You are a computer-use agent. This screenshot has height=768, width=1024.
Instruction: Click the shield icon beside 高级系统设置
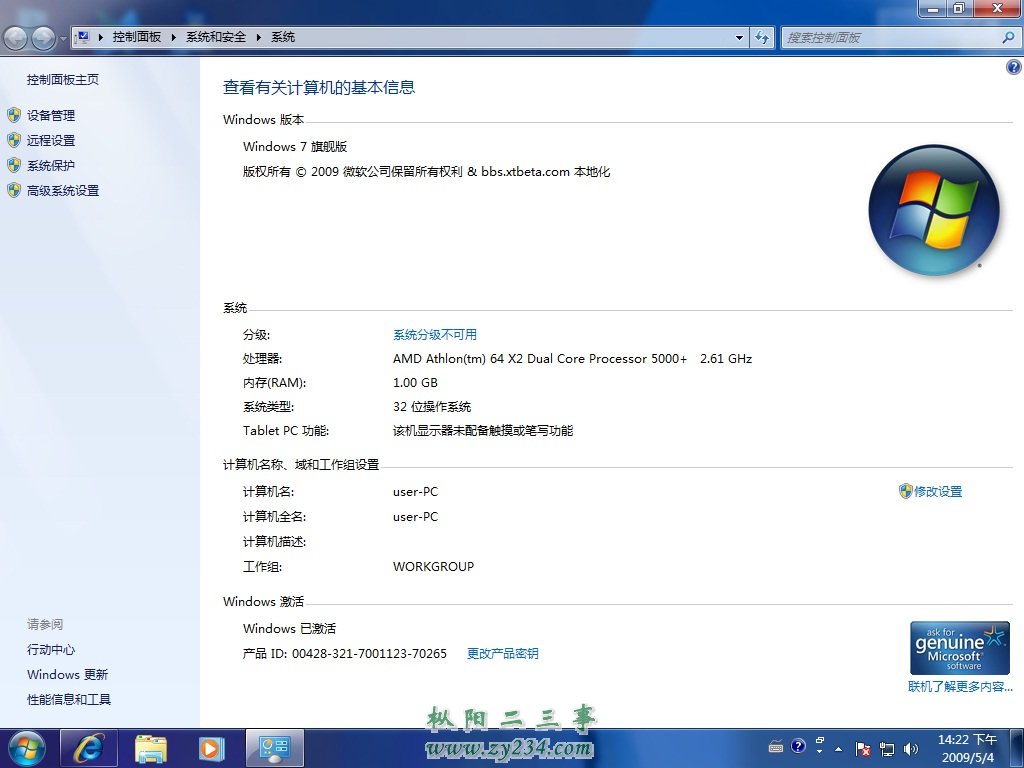pos(14,190)
